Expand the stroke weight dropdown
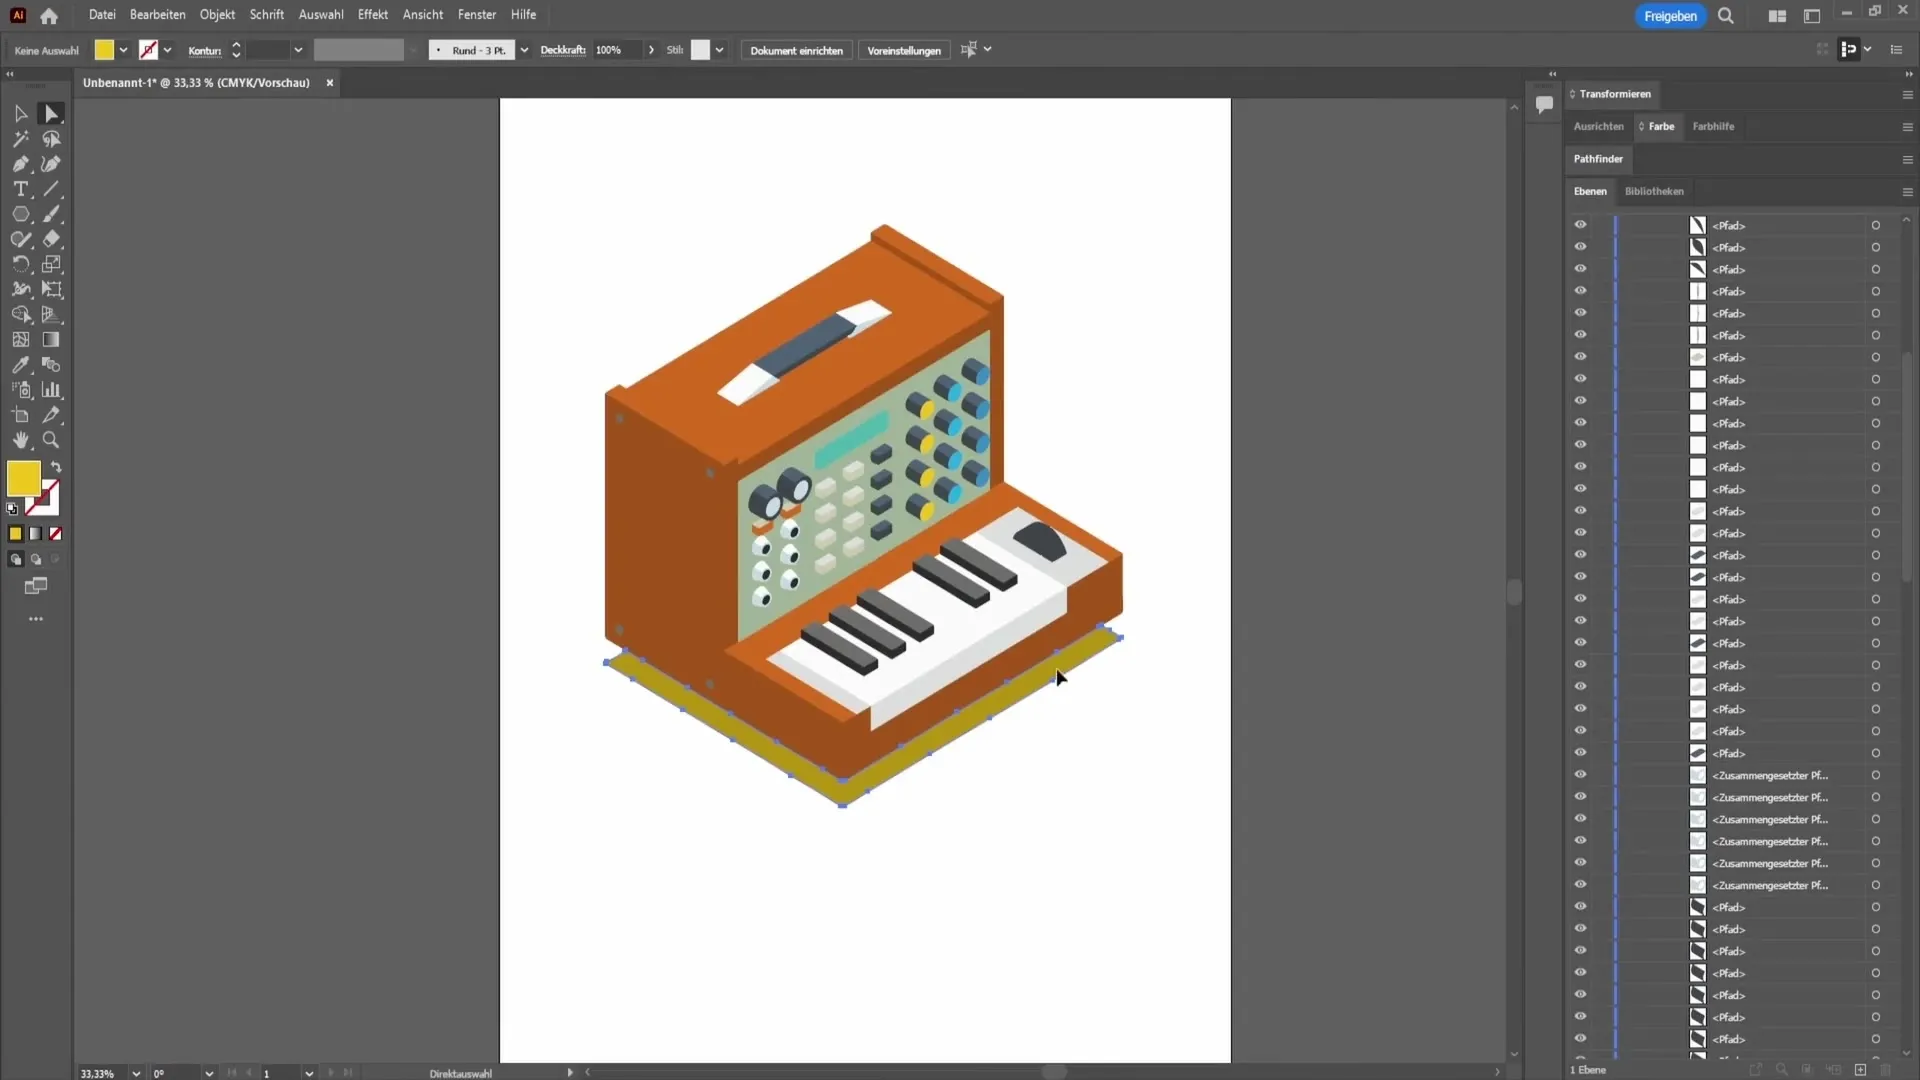 pyautogui.click(x=298, y=50)
